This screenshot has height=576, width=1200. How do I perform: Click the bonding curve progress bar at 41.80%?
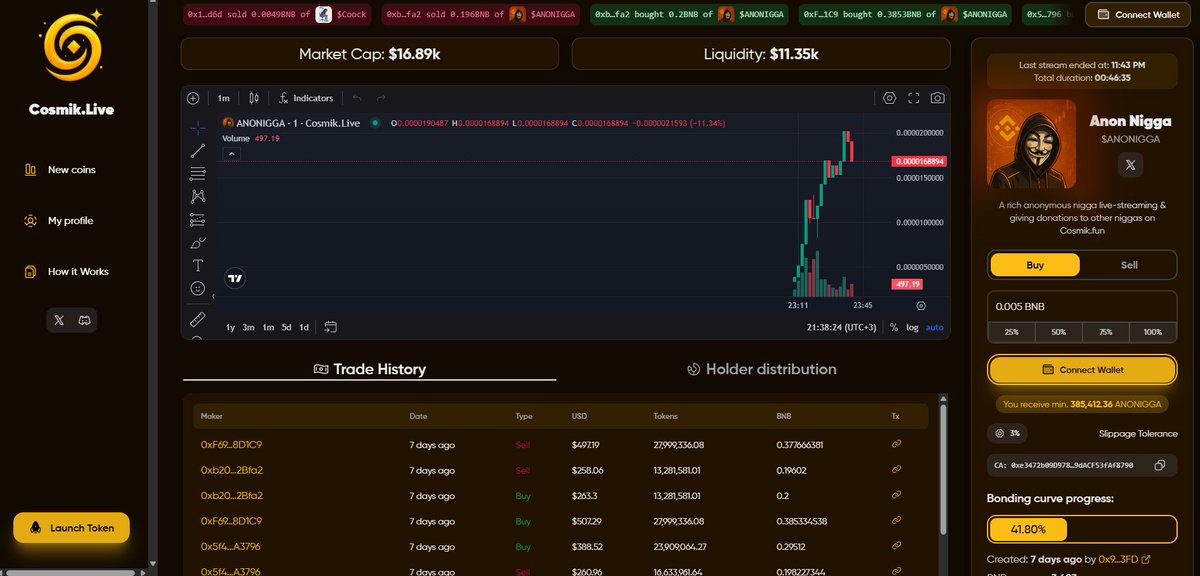1082,530
